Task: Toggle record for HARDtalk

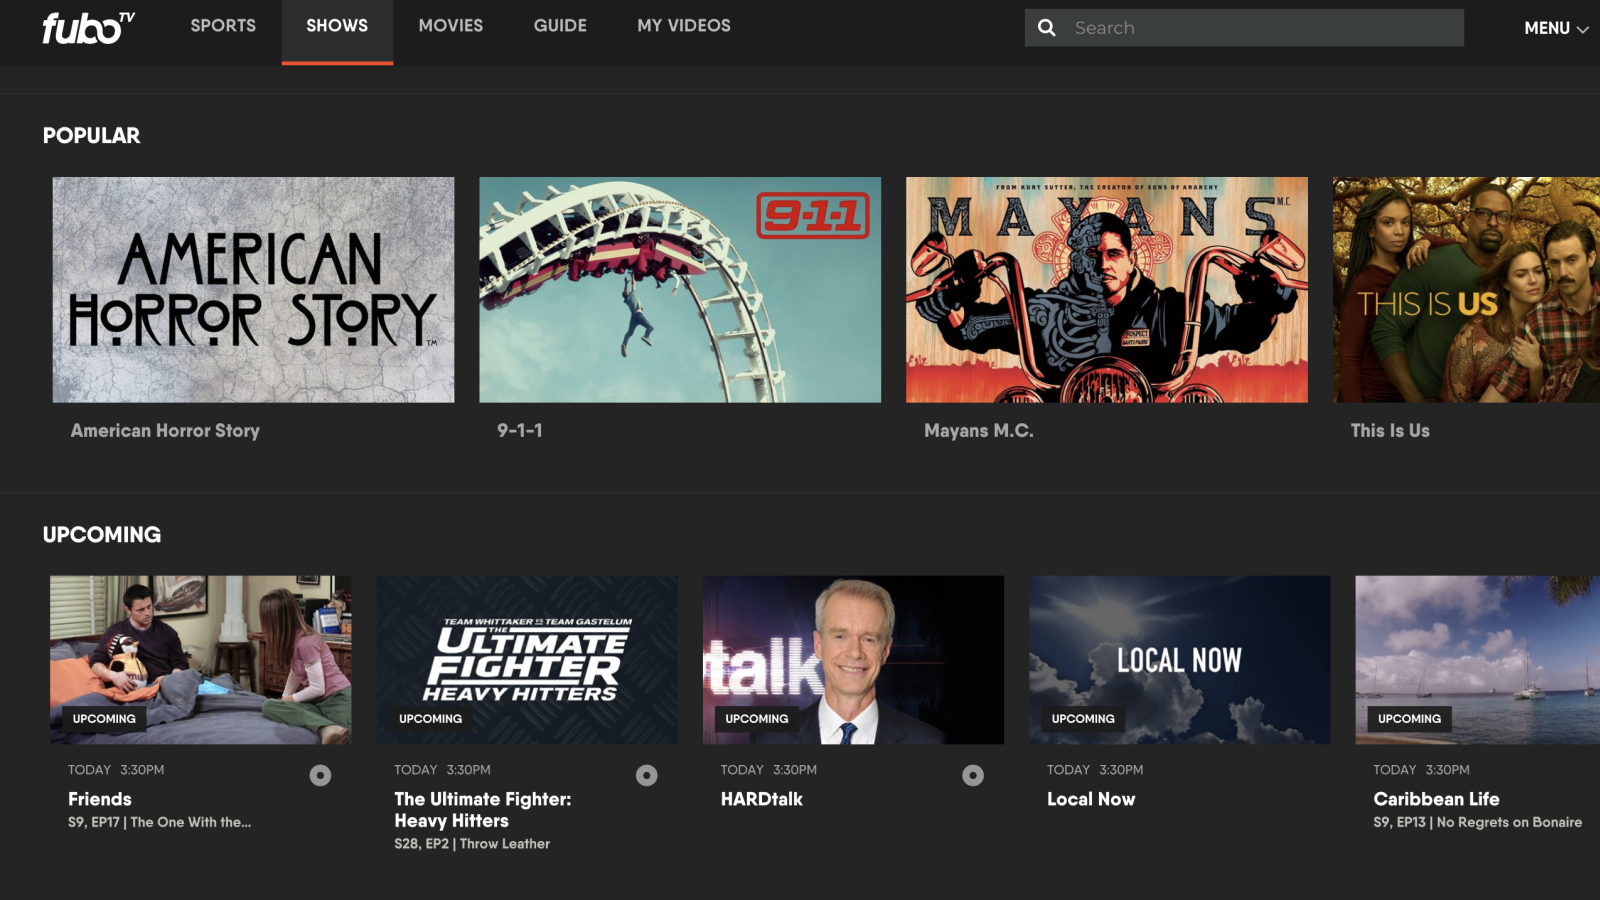Action: tap(973, 775)
